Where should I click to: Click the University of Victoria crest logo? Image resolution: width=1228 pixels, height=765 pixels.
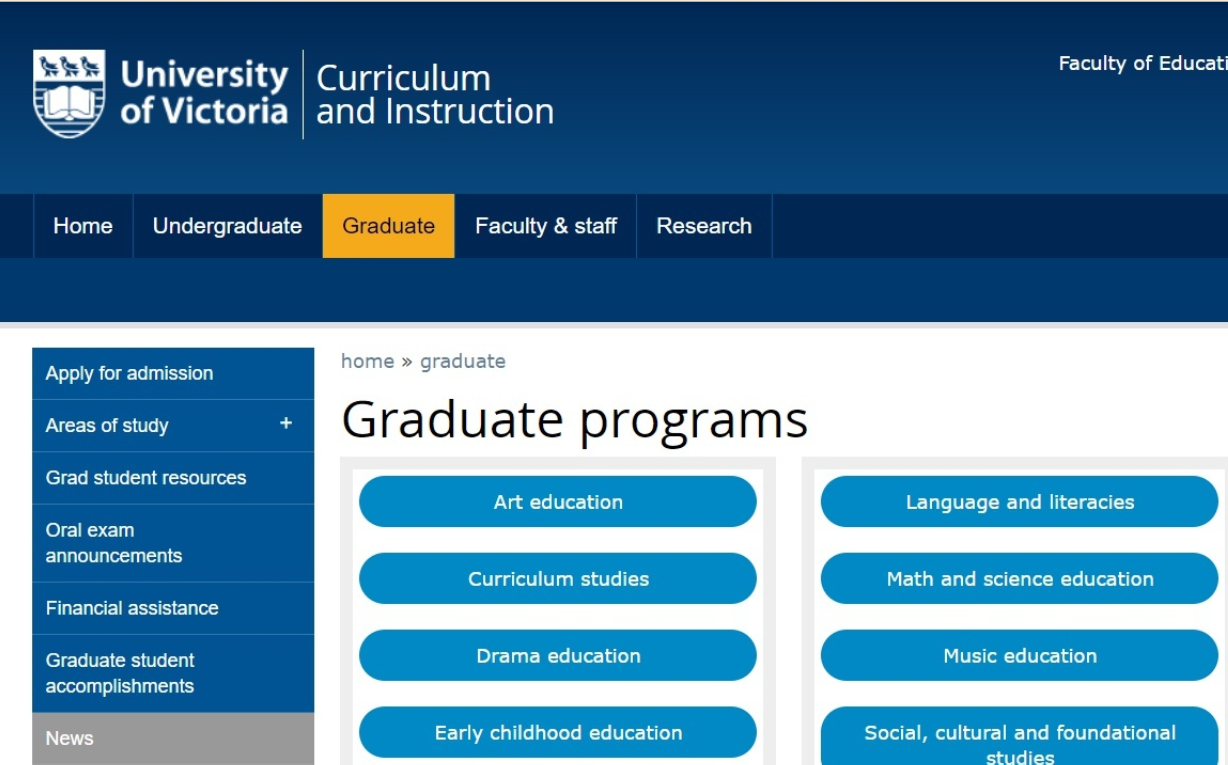point(69,94)
